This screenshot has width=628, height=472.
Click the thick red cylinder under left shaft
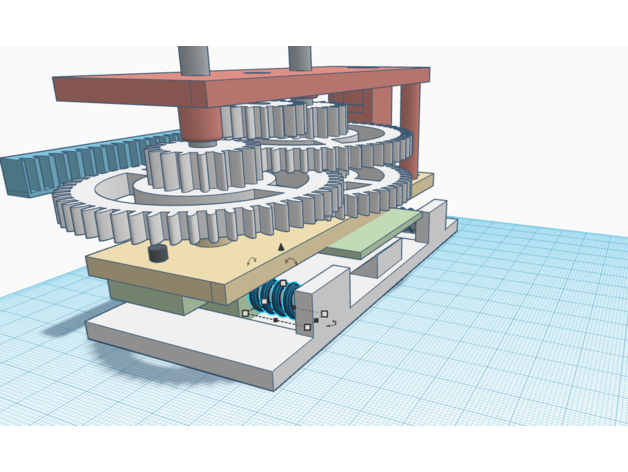[x=198, y=124]
